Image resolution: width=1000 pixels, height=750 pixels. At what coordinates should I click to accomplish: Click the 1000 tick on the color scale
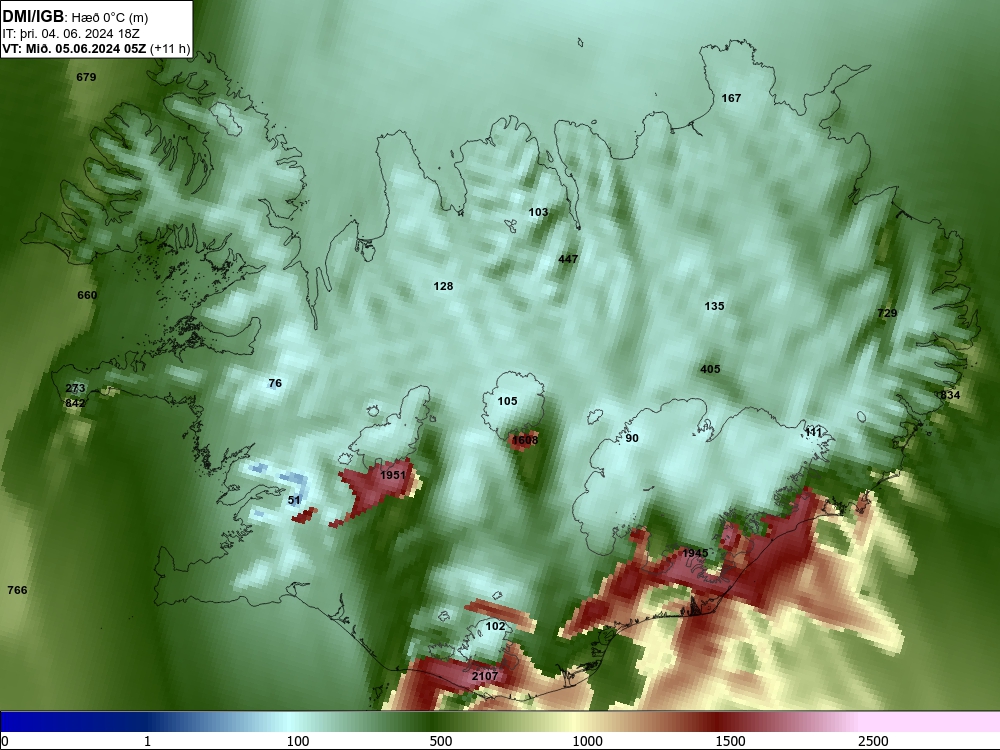(x=587, y=741)
